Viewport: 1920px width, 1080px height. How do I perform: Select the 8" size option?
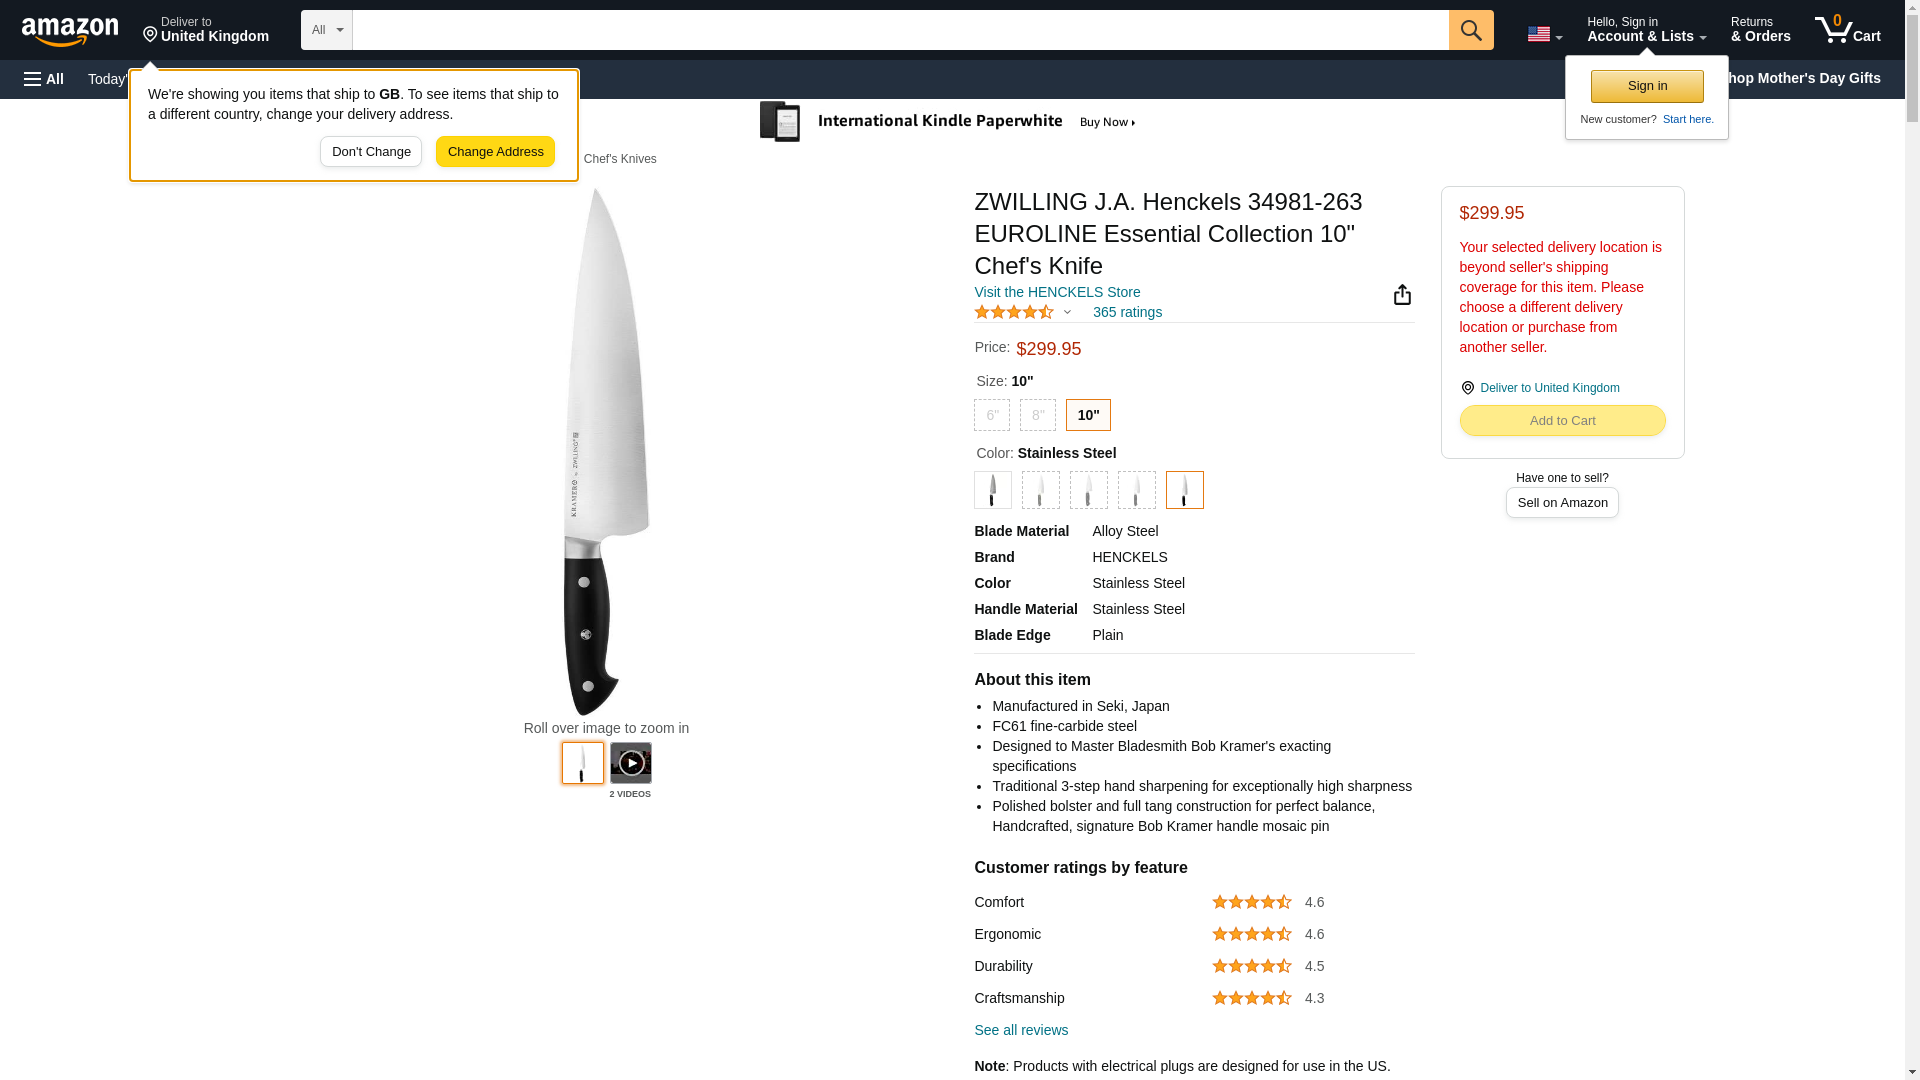[1038, 415]
